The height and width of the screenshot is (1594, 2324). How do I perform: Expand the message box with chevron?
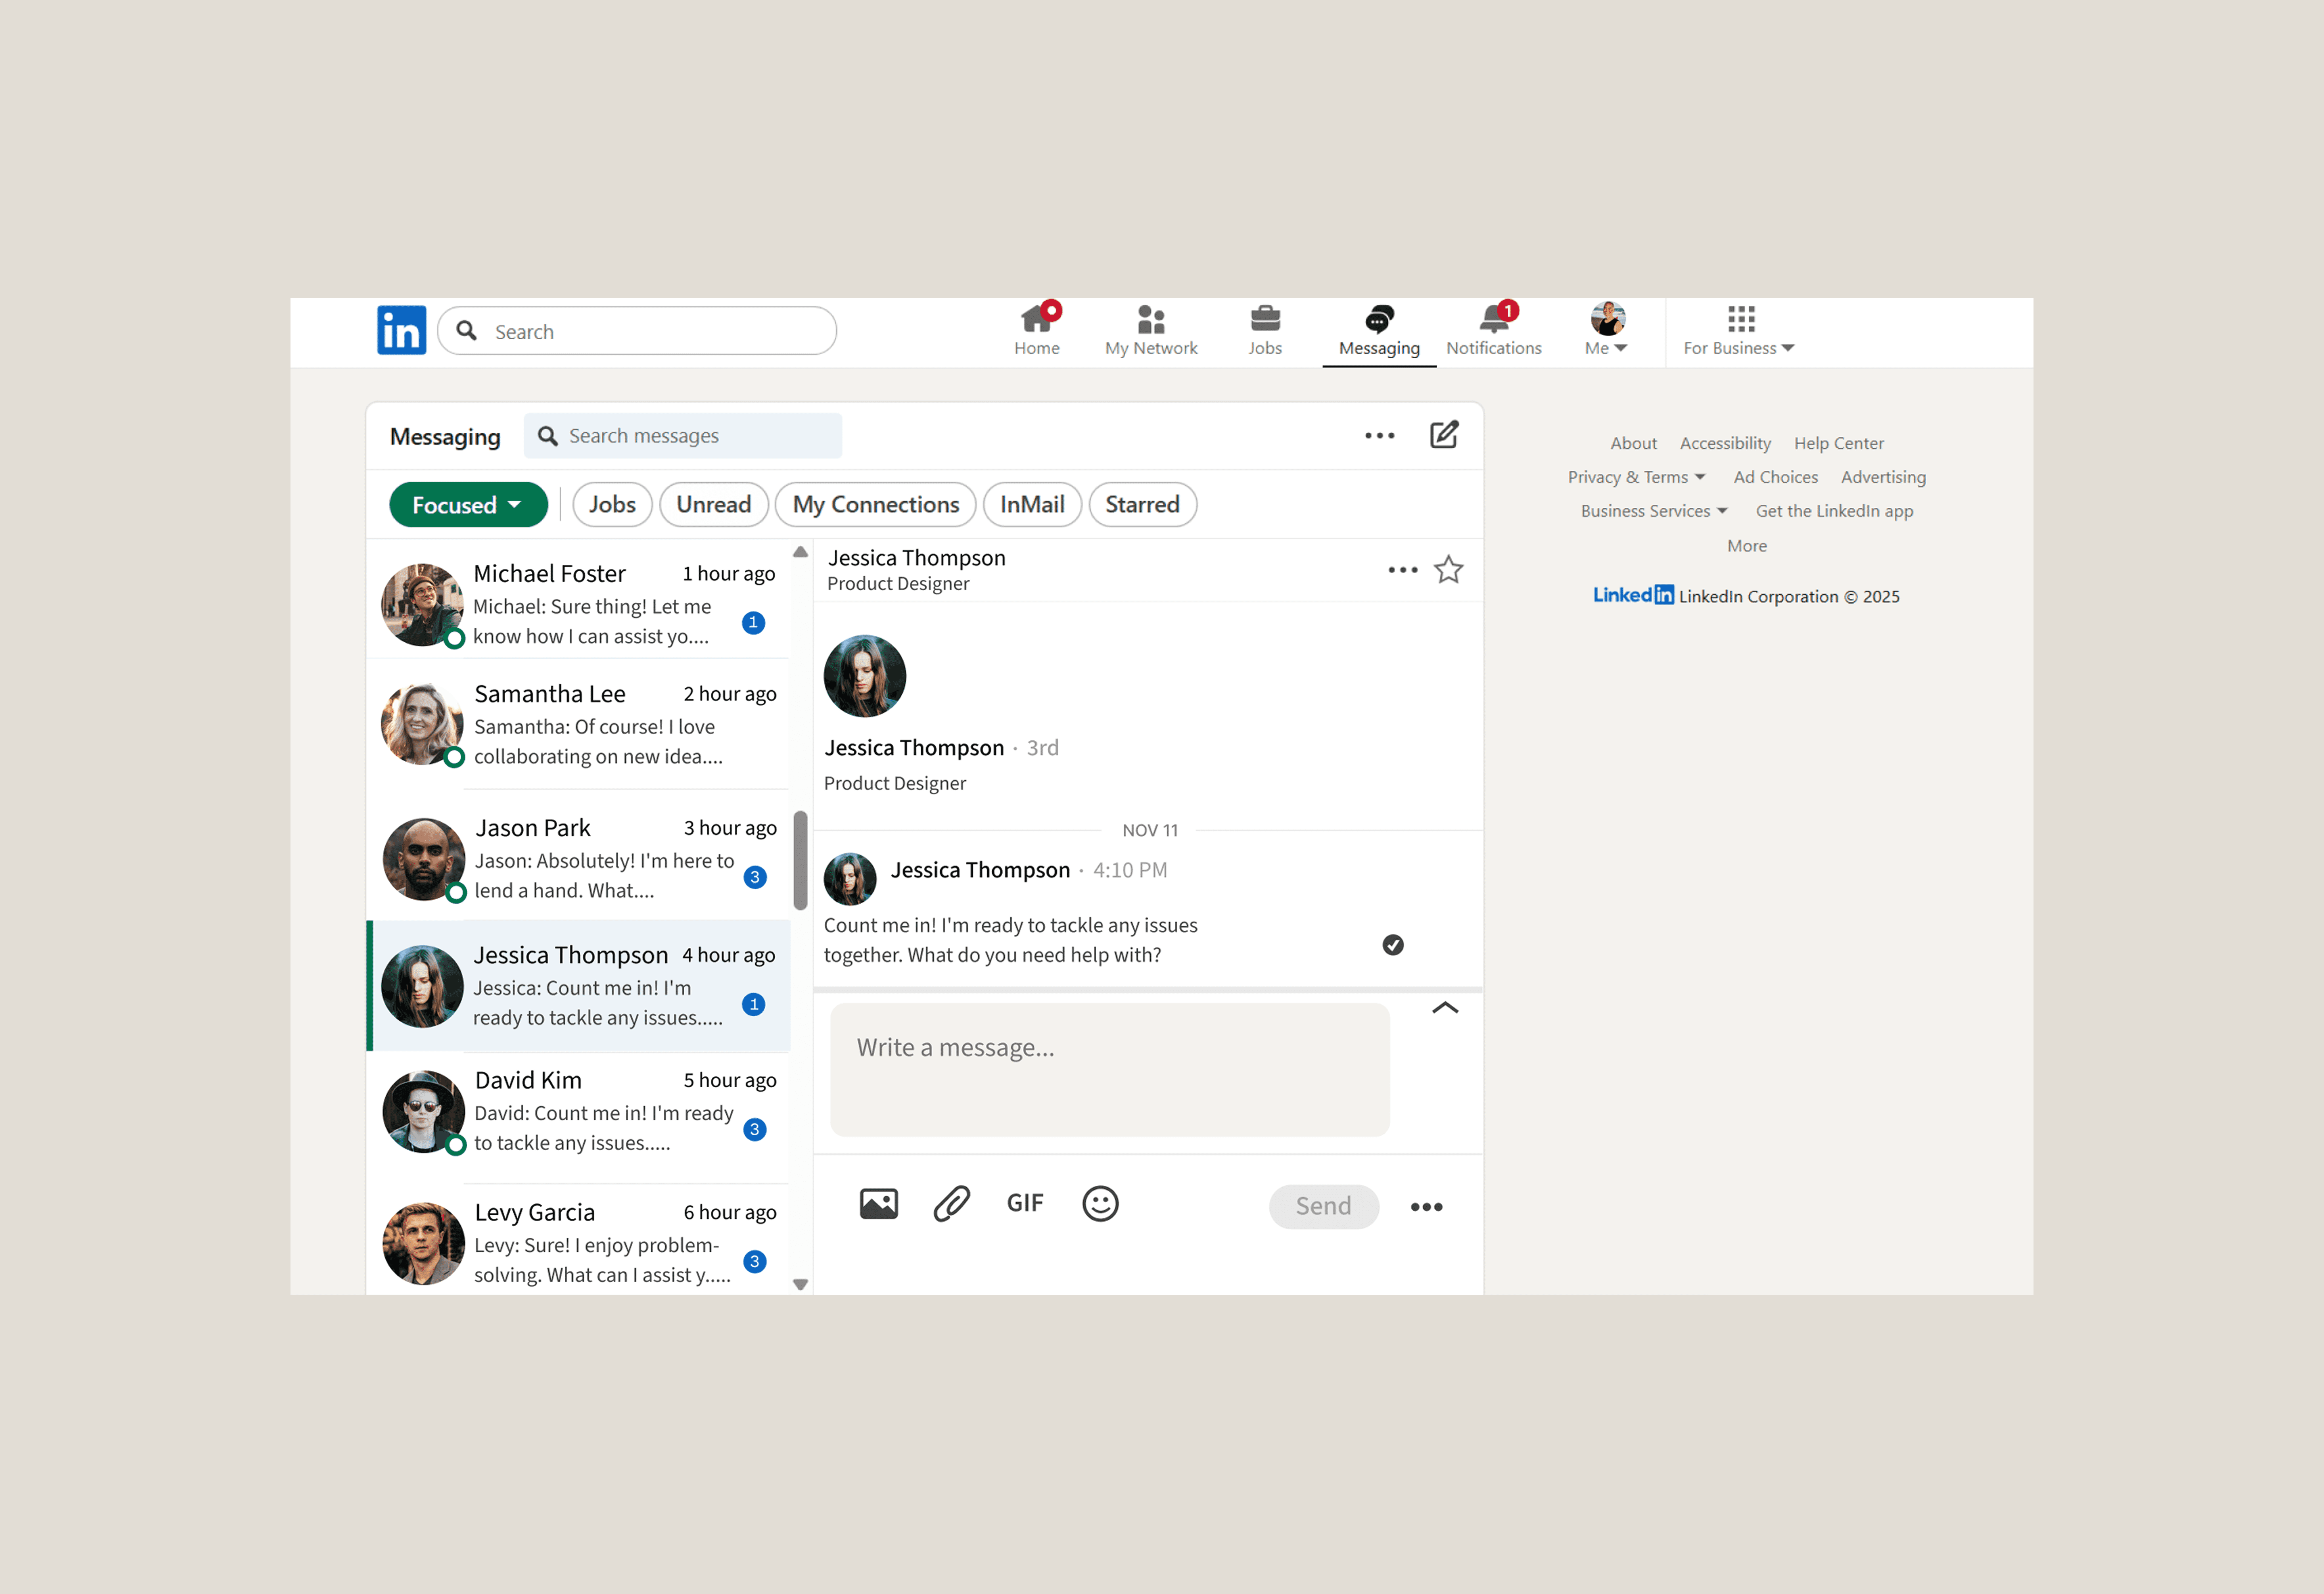(x=1445, y=1008)
